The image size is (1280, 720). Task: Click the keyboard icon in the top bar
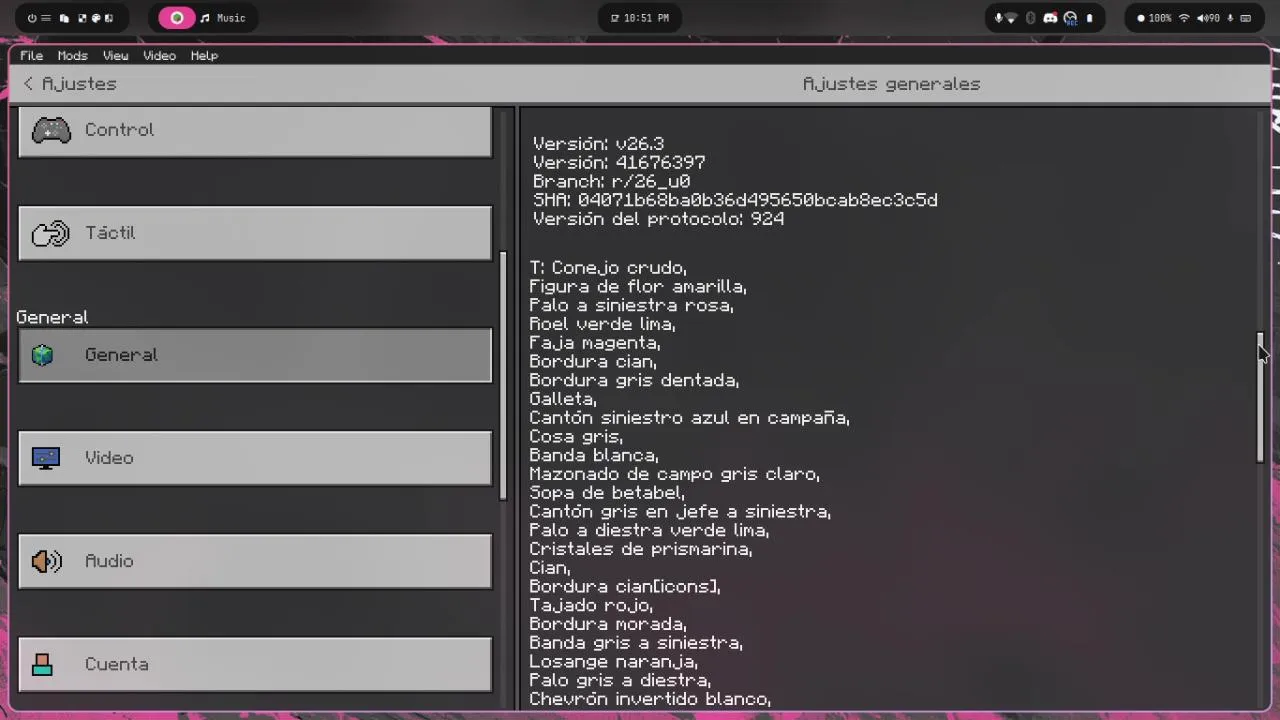(x=1245, y=18)
